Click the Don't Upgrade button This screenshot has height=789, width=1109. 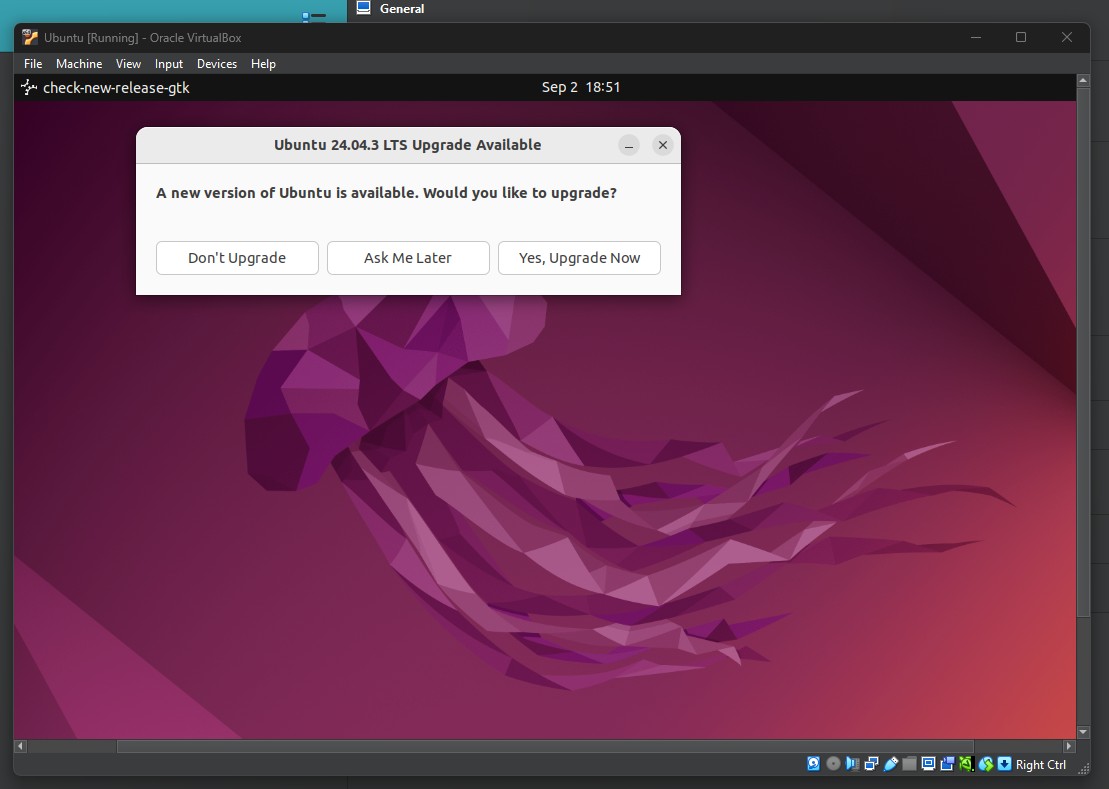237,258
